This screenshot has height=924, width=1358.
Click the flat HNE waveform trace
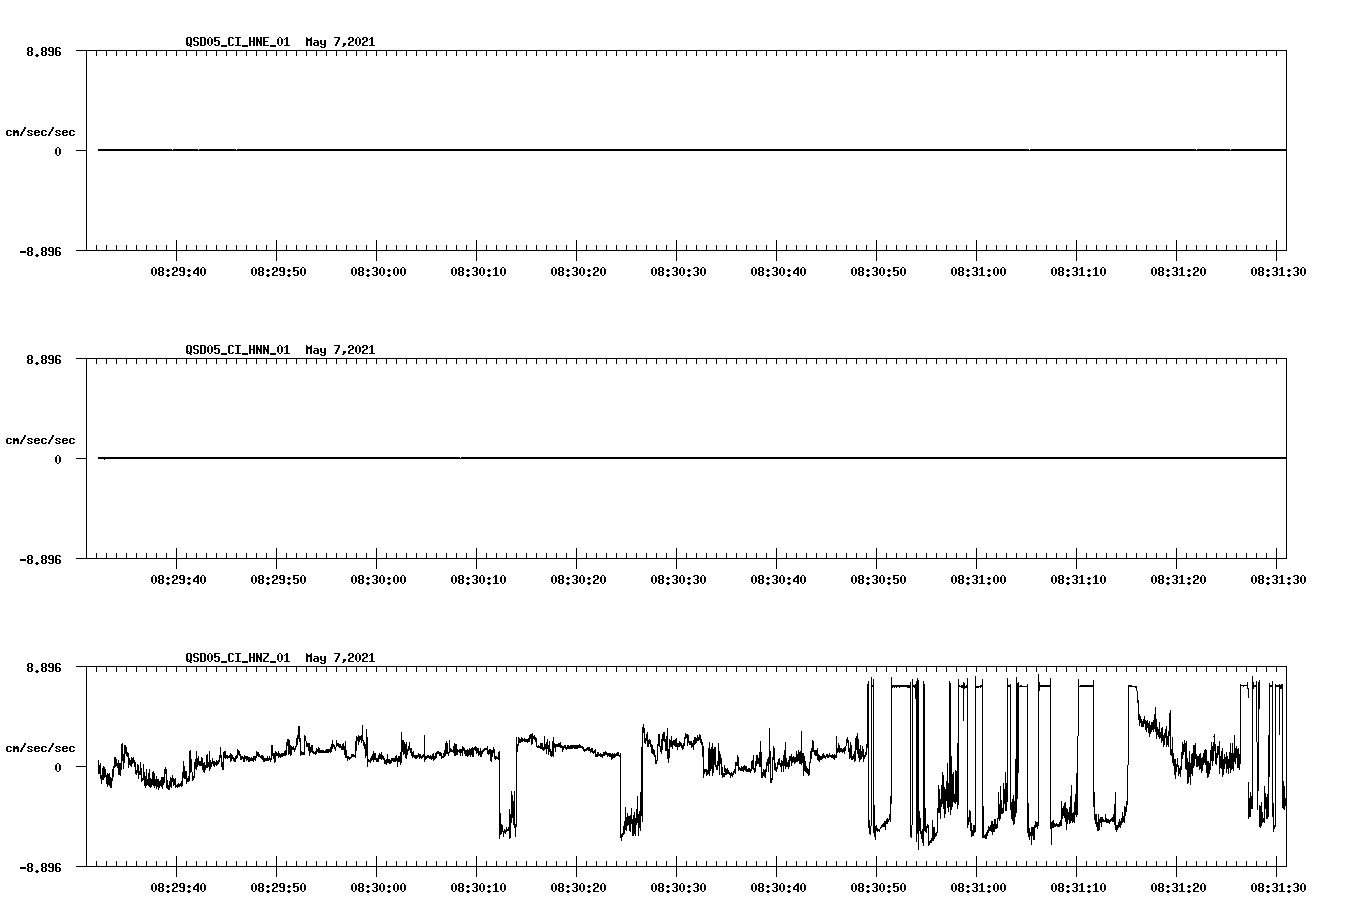click(x=600, y=150)
